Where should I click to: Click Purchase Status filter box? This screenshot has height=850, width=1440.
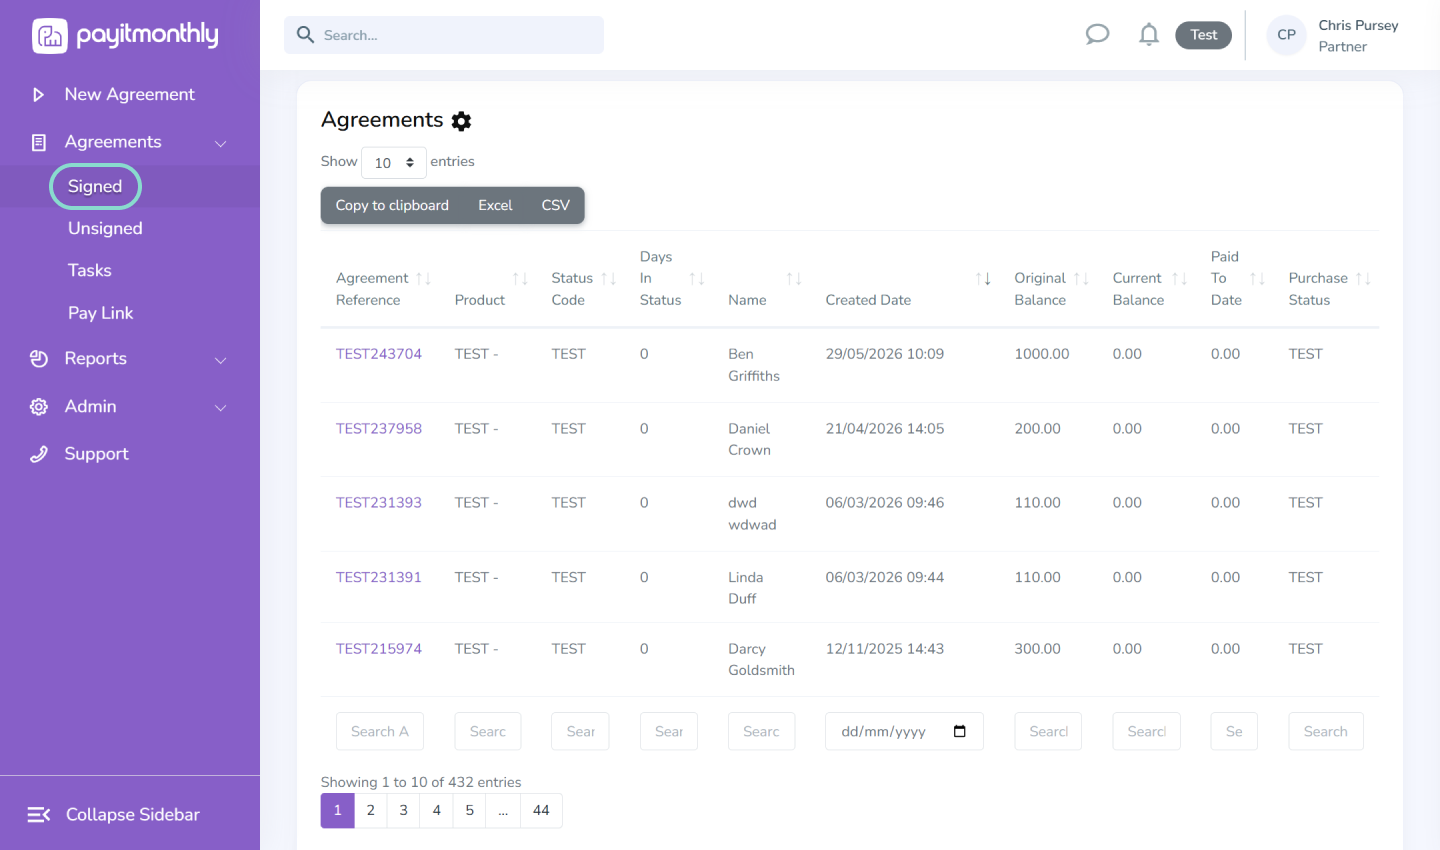pyautogui.click(x=1326, y=732)
